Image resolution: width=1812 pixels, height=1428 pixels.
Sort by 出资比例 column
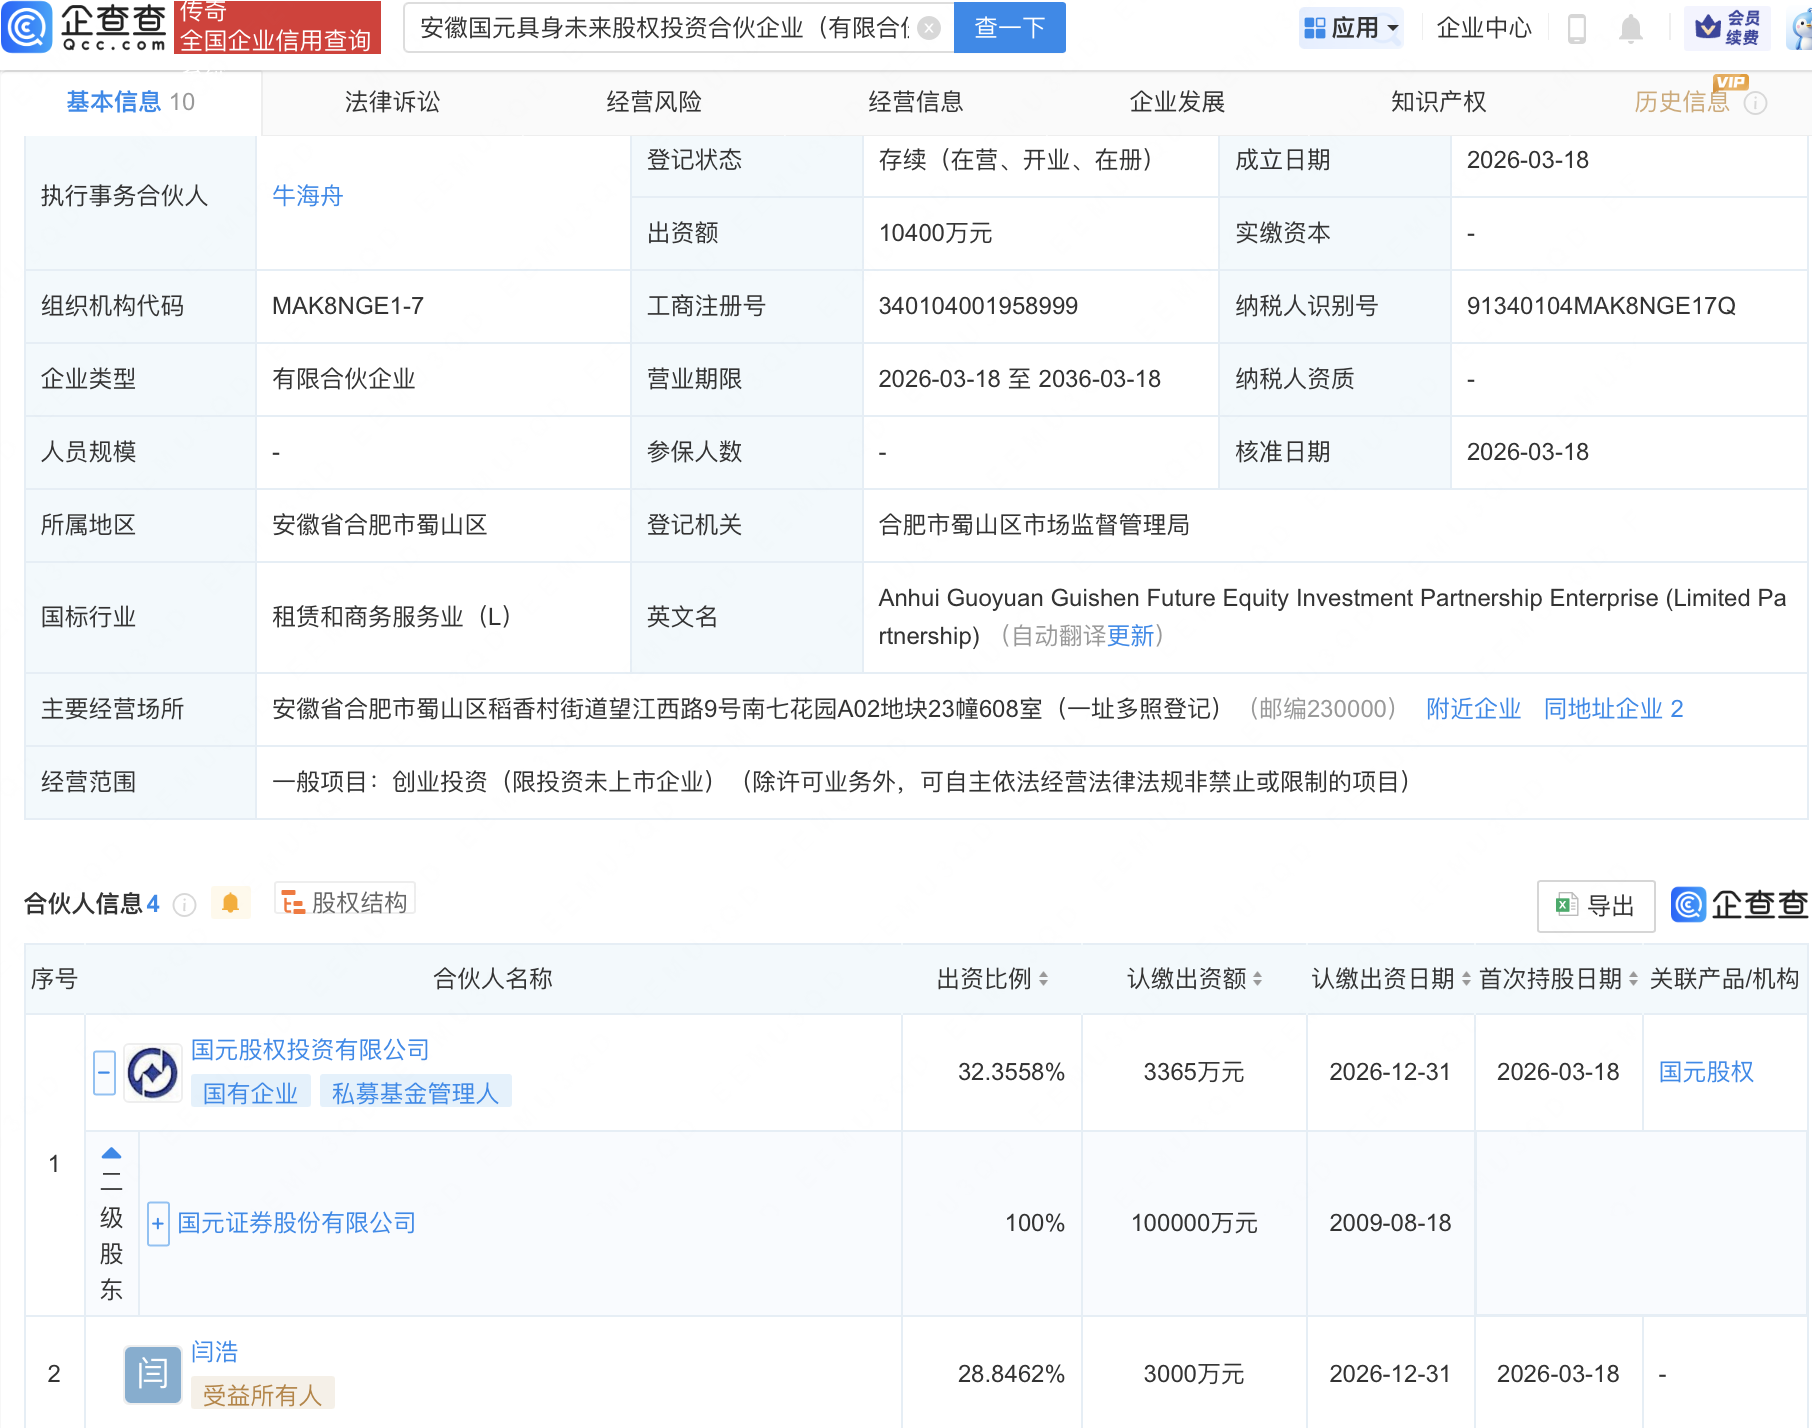pos(1043,979)
